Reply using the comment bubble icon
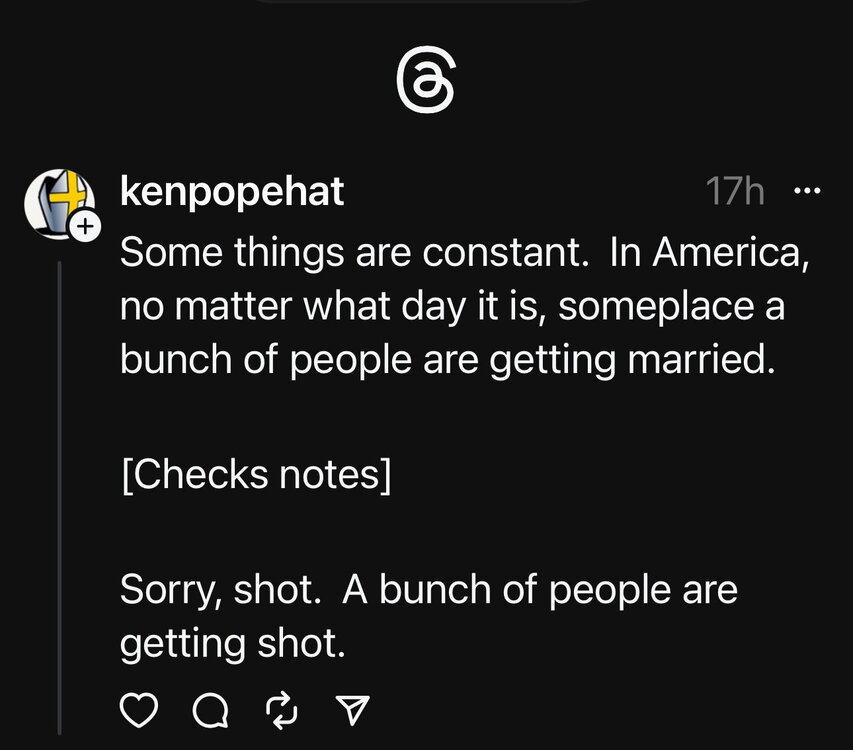Image resolution: width=853 pixels, height=750 pixels. point(209,709)
